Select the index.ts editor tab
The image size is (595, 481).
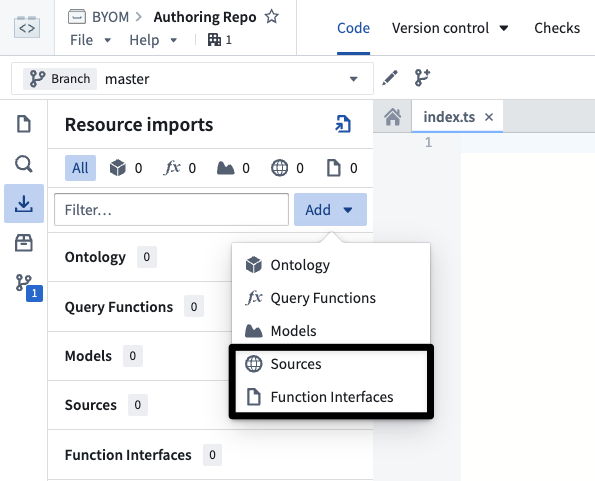tap(449, 117)
